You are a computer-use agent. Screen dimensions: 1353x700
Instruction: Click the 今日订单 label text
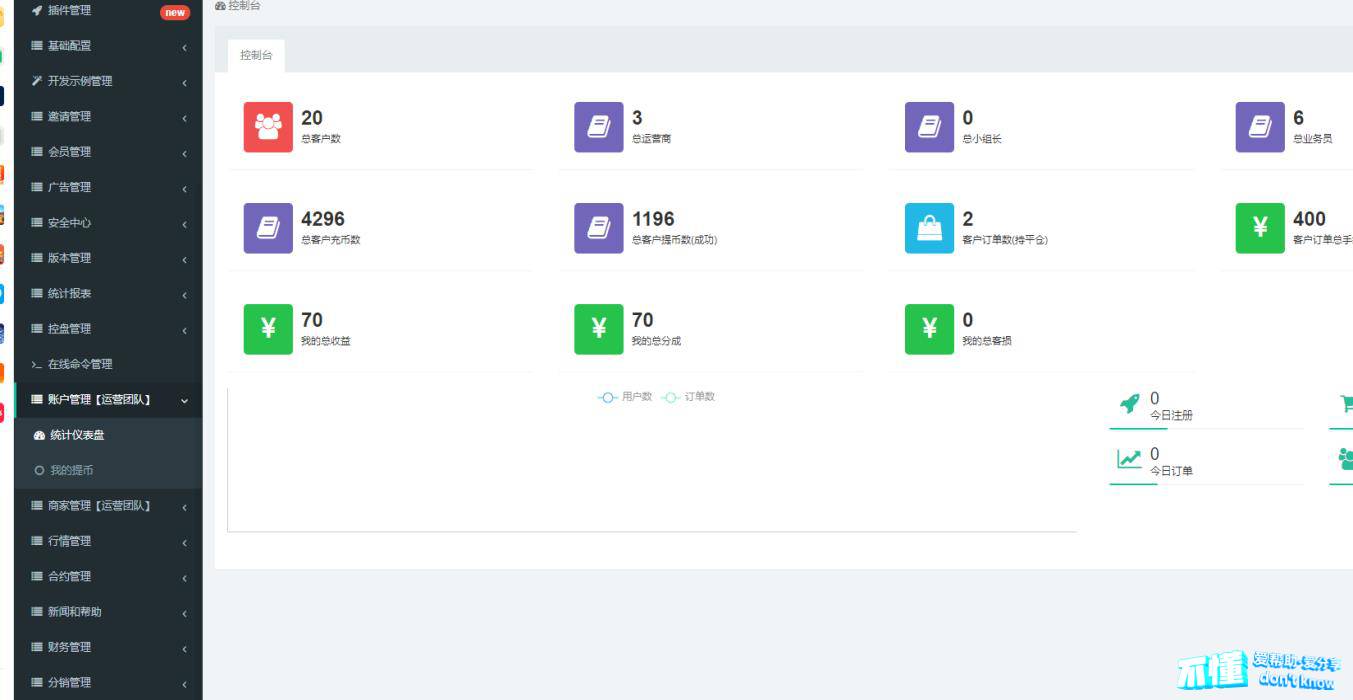pyautogui.click(x=1171, y=471)
